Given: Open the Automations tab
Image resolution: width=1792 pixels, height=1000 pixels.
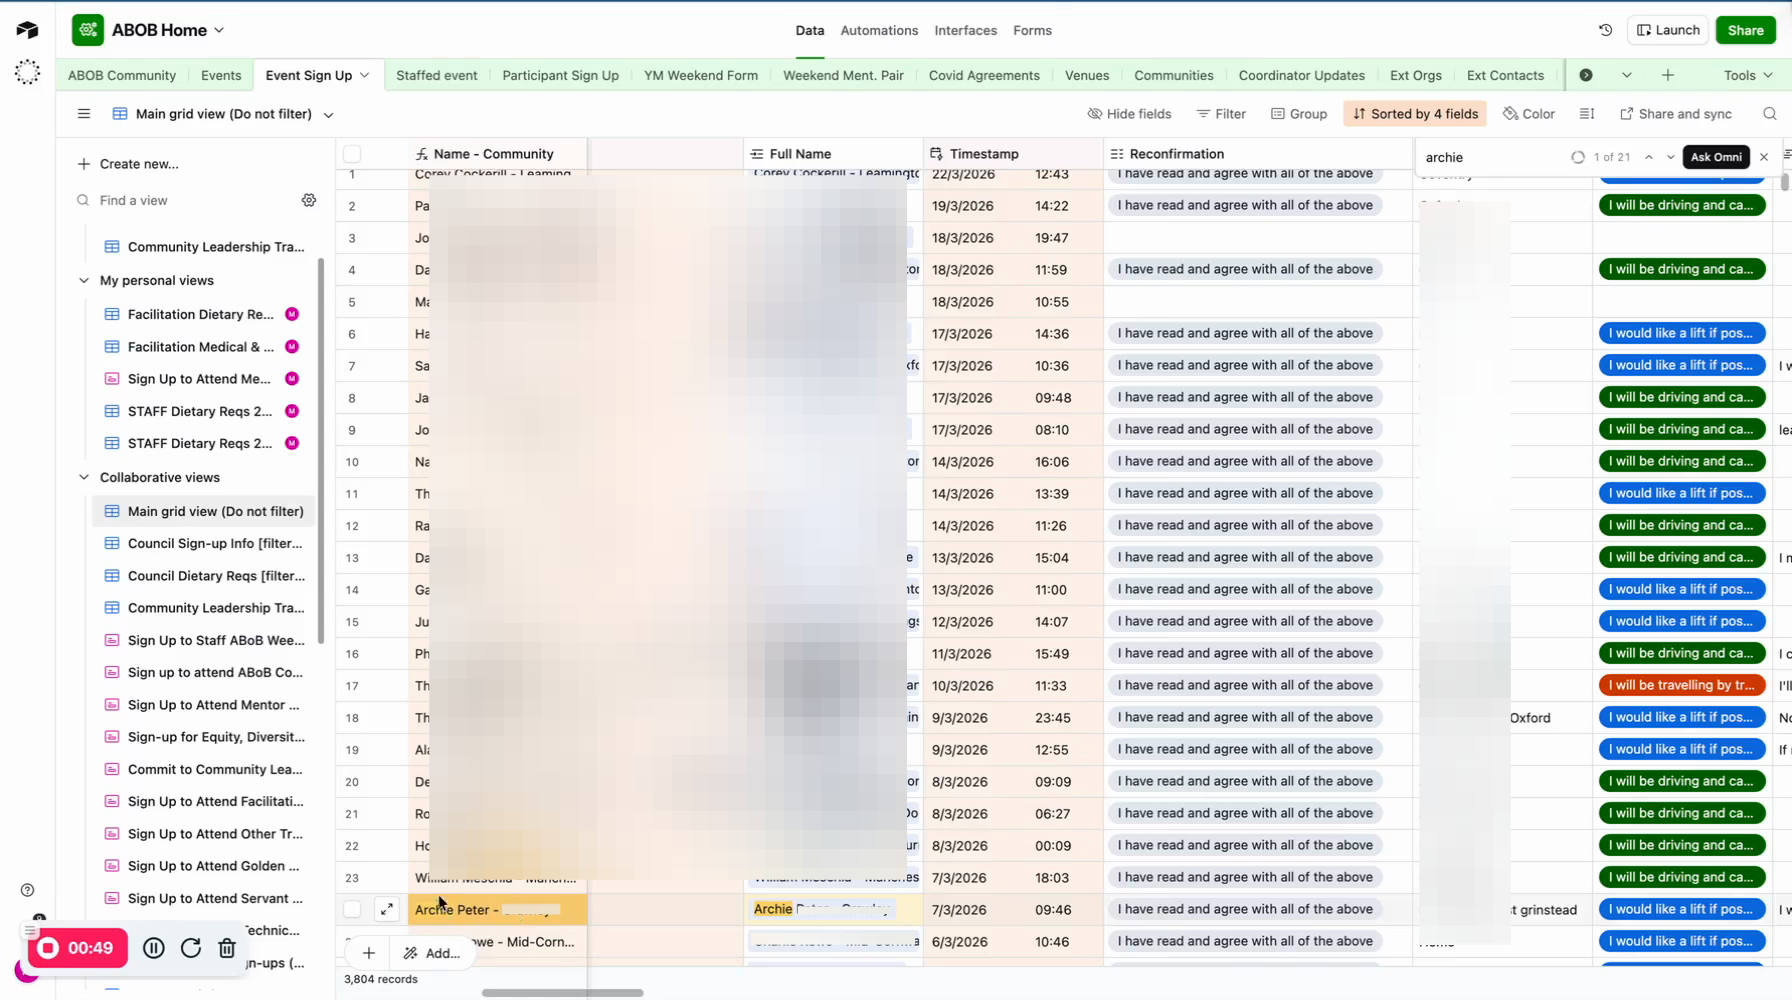Looking at the screenshot, I should [878, 30].
